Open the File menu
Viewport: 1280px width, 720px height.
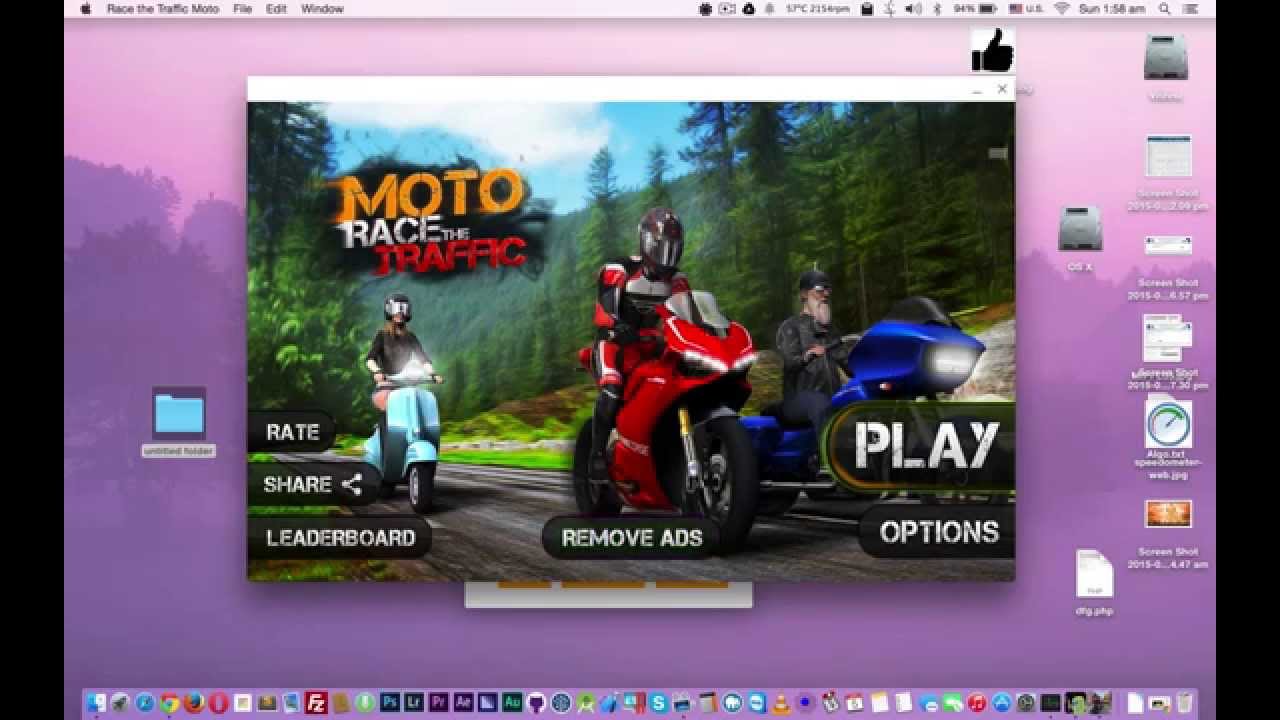click(x=242, y=8)
